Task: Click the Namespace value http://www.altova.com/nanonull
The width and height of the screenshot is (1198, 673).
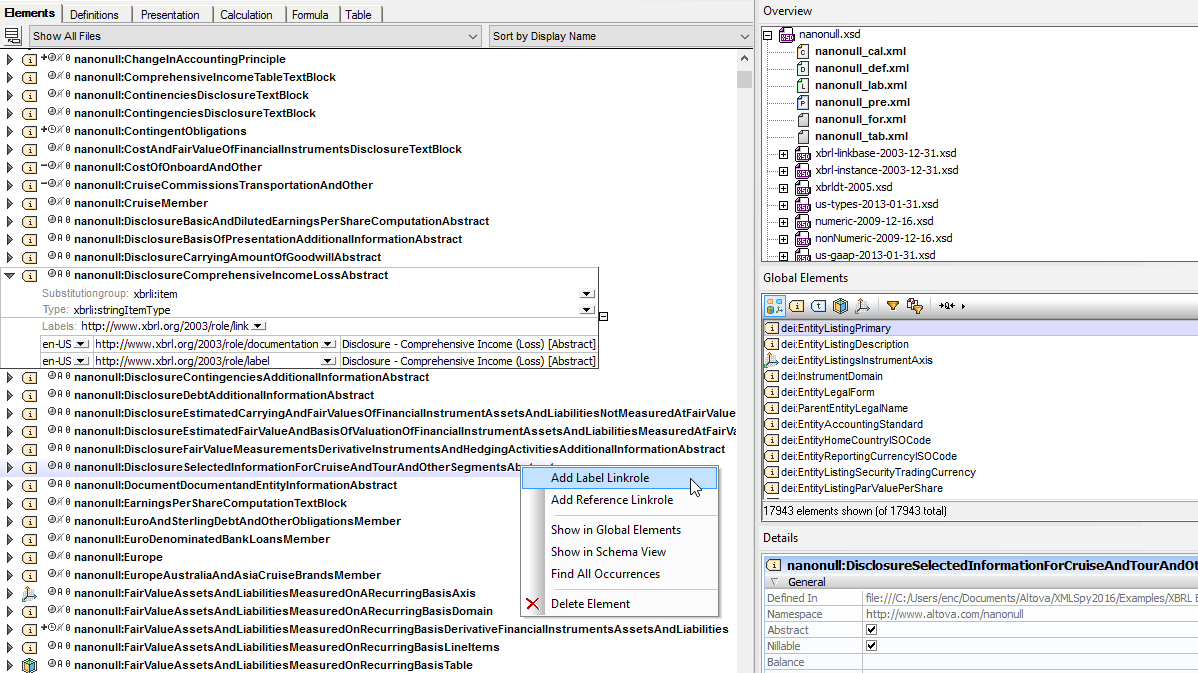Action: click(944, 614)
